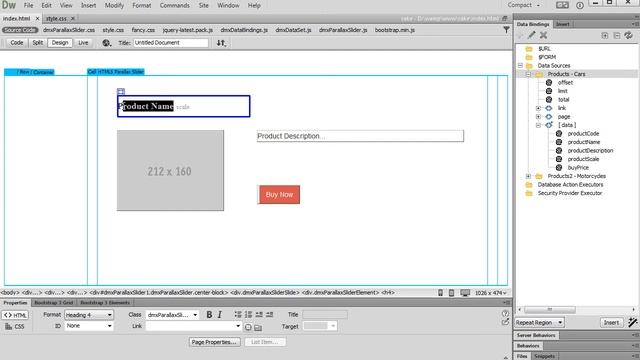Click the Page Properties button
640x360 pixels.
214,342
